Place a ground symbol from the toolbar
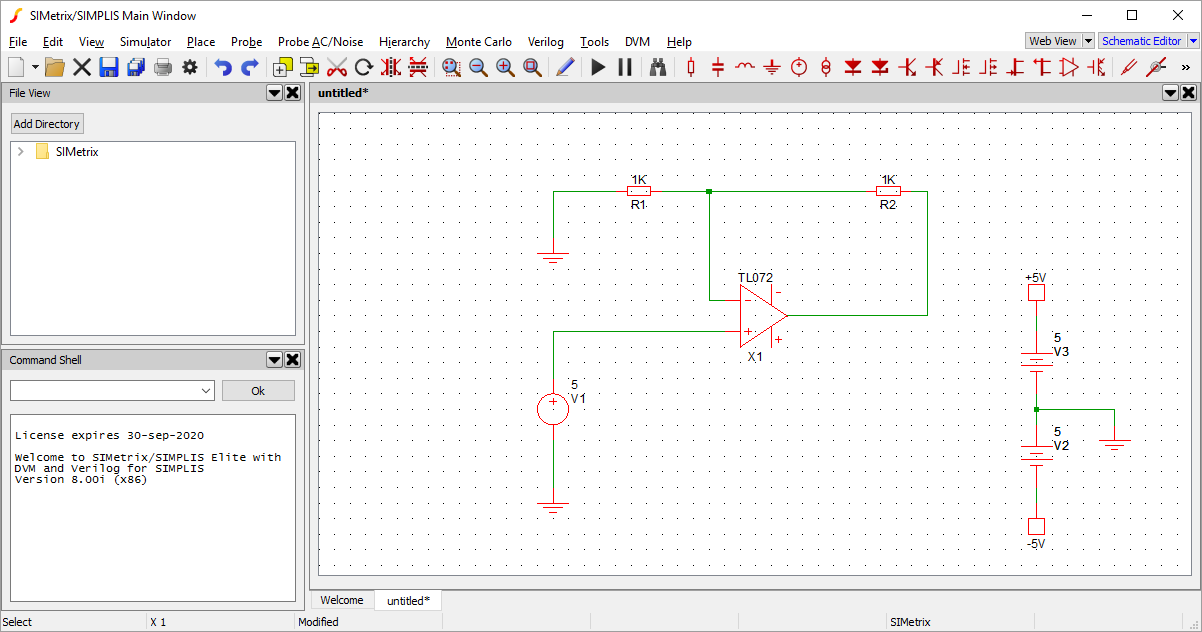The image size is (1202, 632). point(772,67)
